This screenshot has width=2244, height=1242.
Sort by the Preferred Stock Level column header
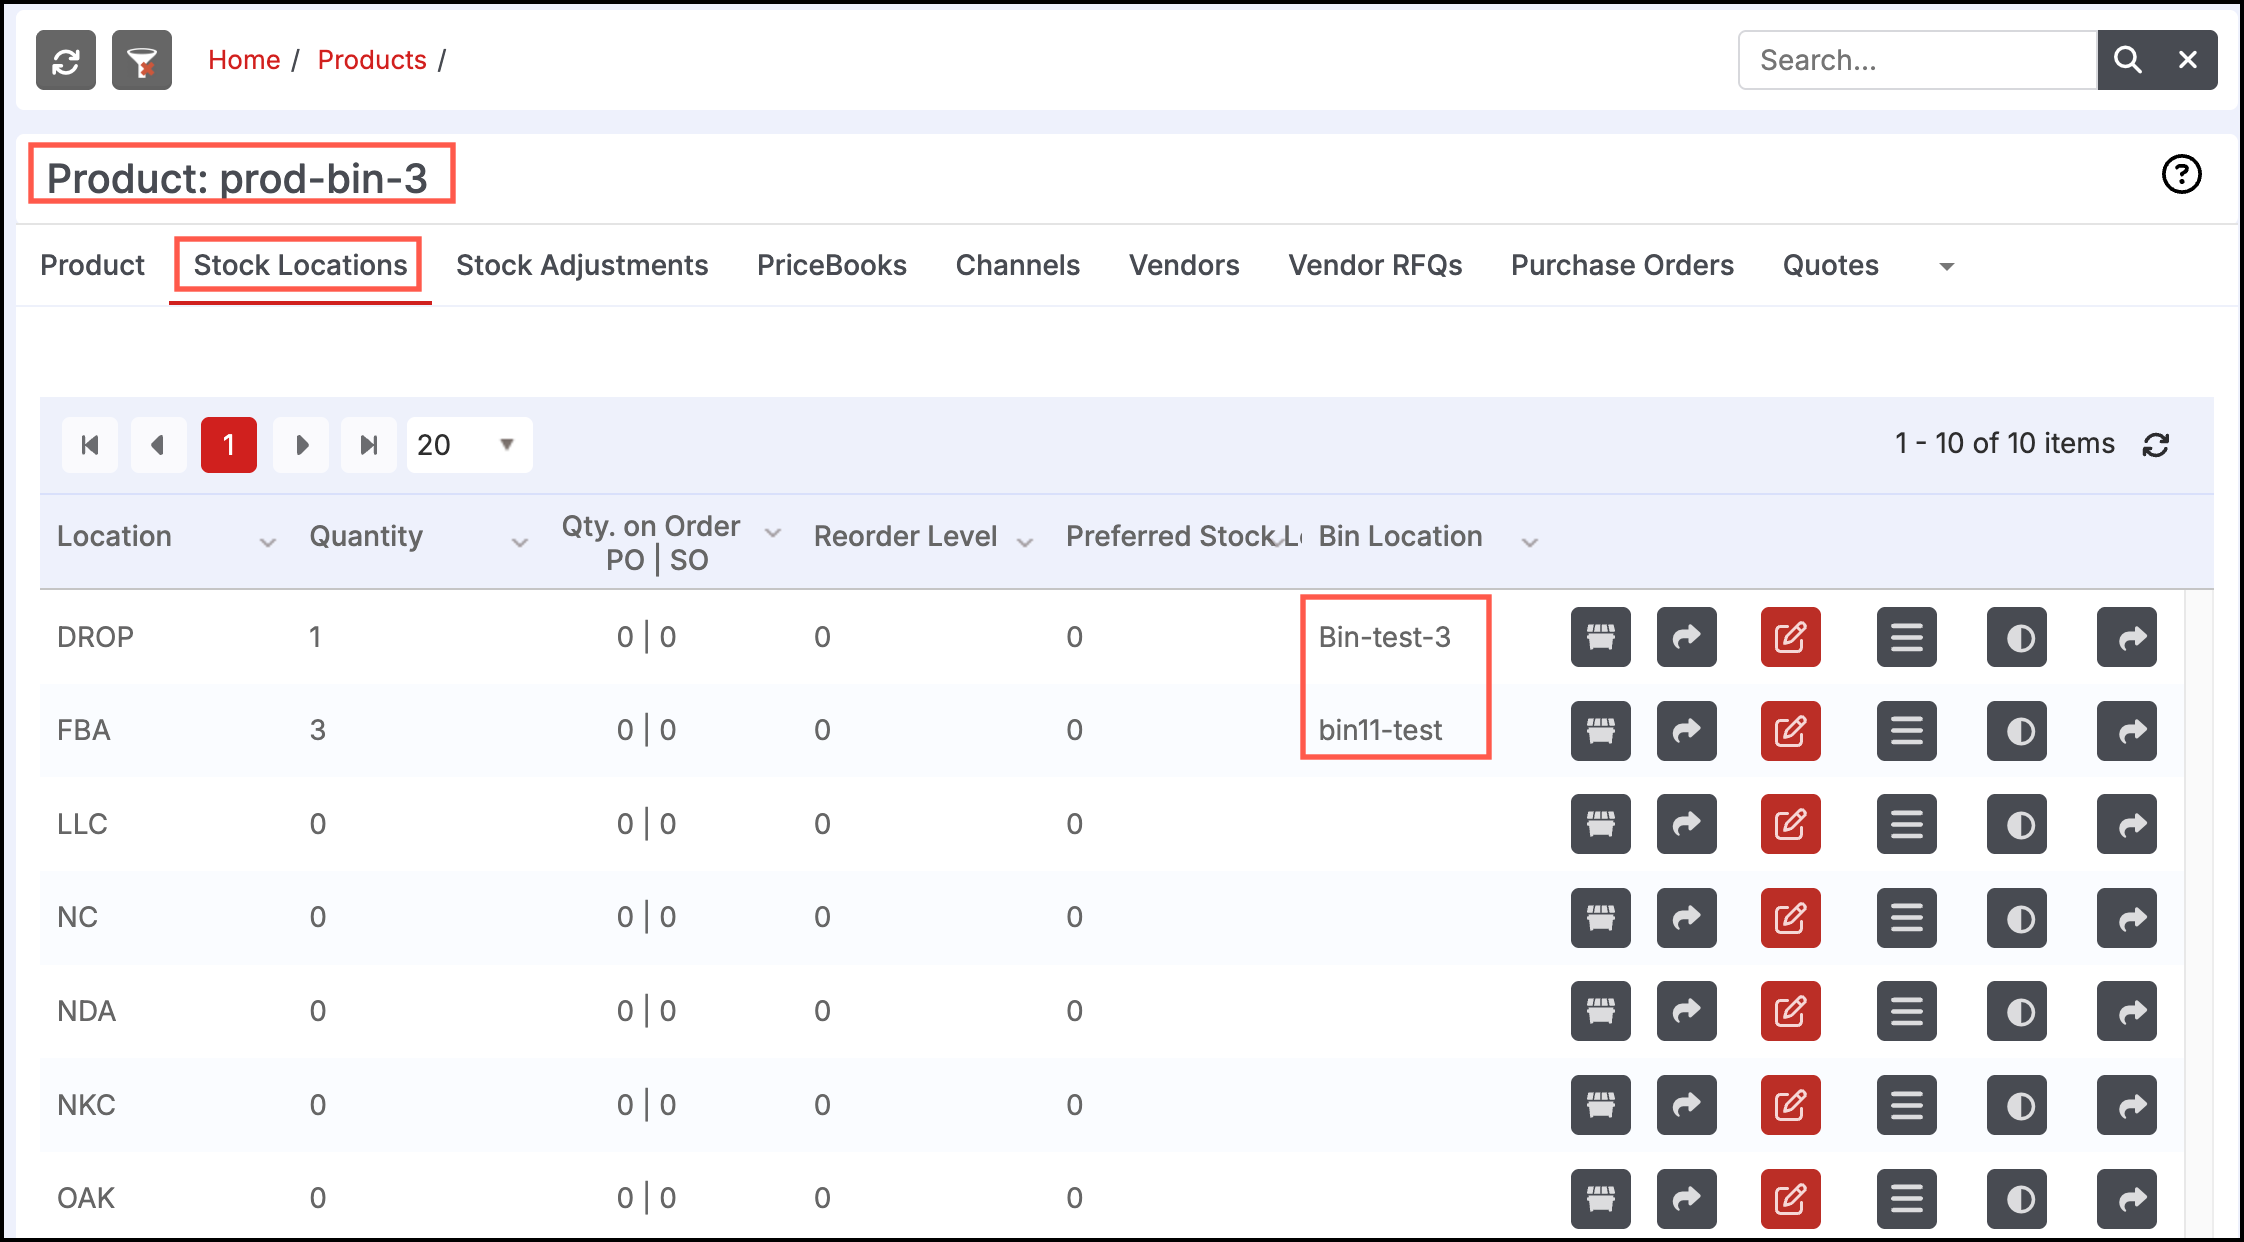pos(1183,536)
